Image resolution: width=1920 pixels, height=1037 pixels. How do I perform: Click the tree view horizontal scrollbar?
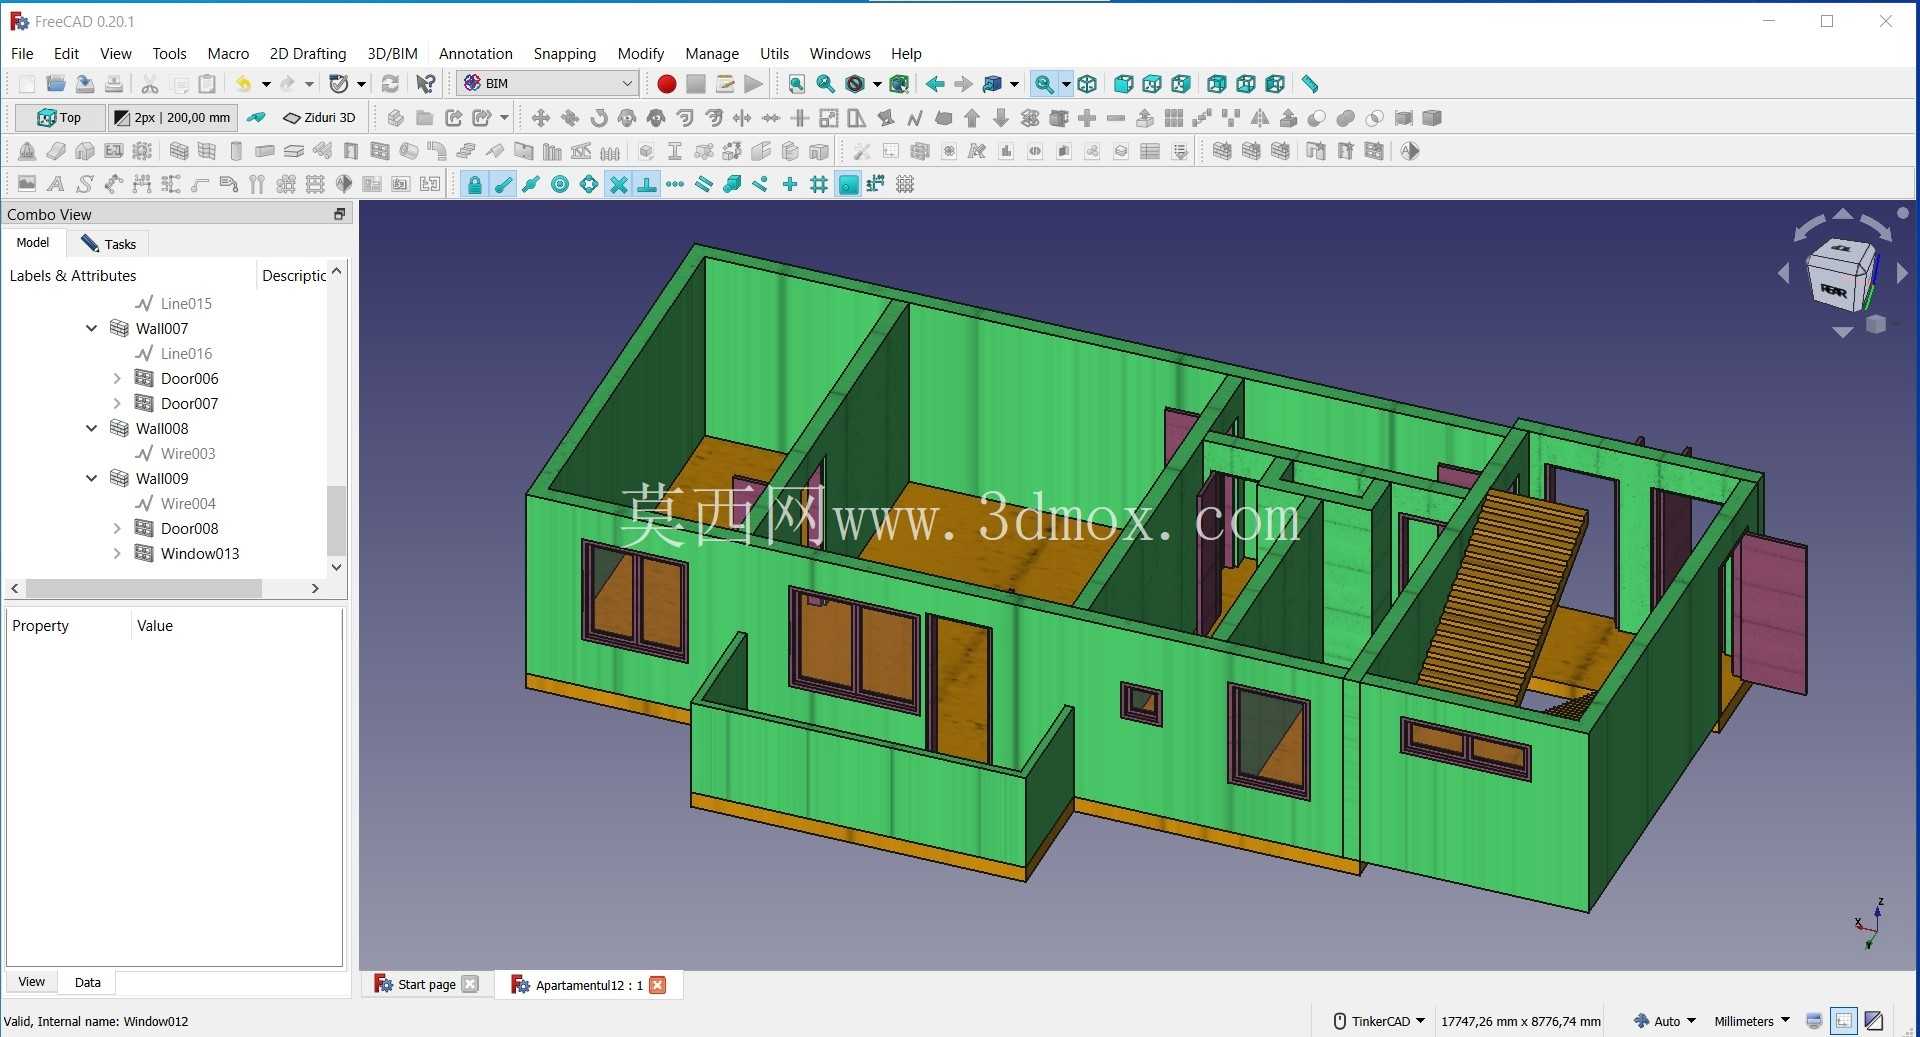144,589
